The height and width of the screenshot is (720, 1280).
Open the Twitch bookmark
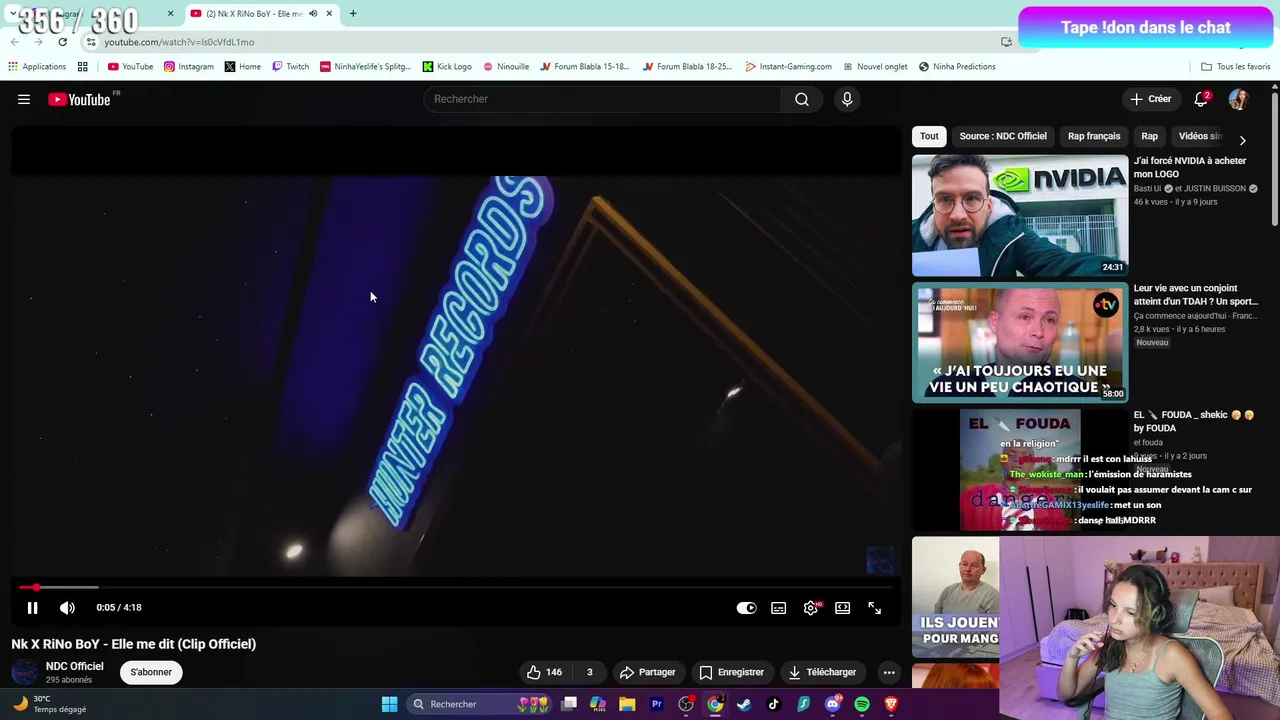tap(291, 67)
